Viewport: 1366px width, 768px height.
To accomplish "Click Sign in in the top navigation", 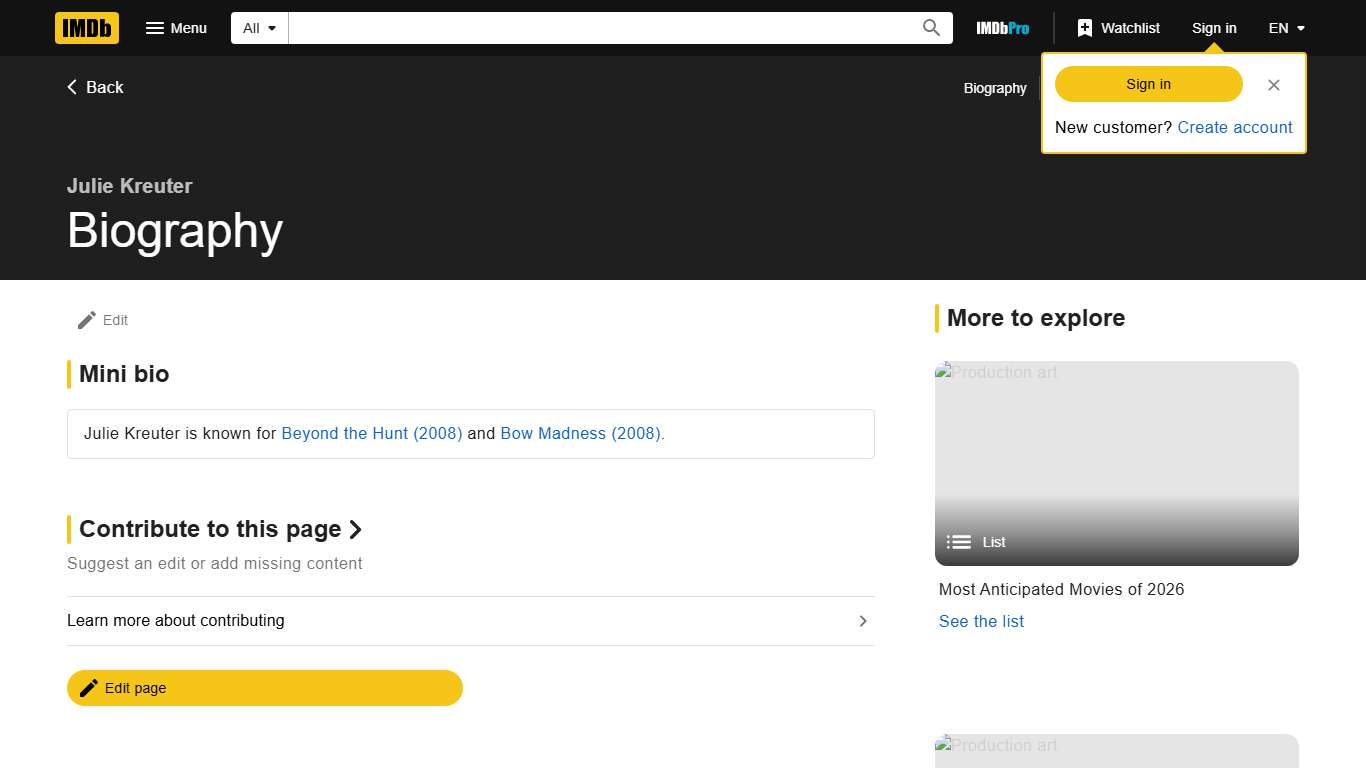I will (1213, 28).
